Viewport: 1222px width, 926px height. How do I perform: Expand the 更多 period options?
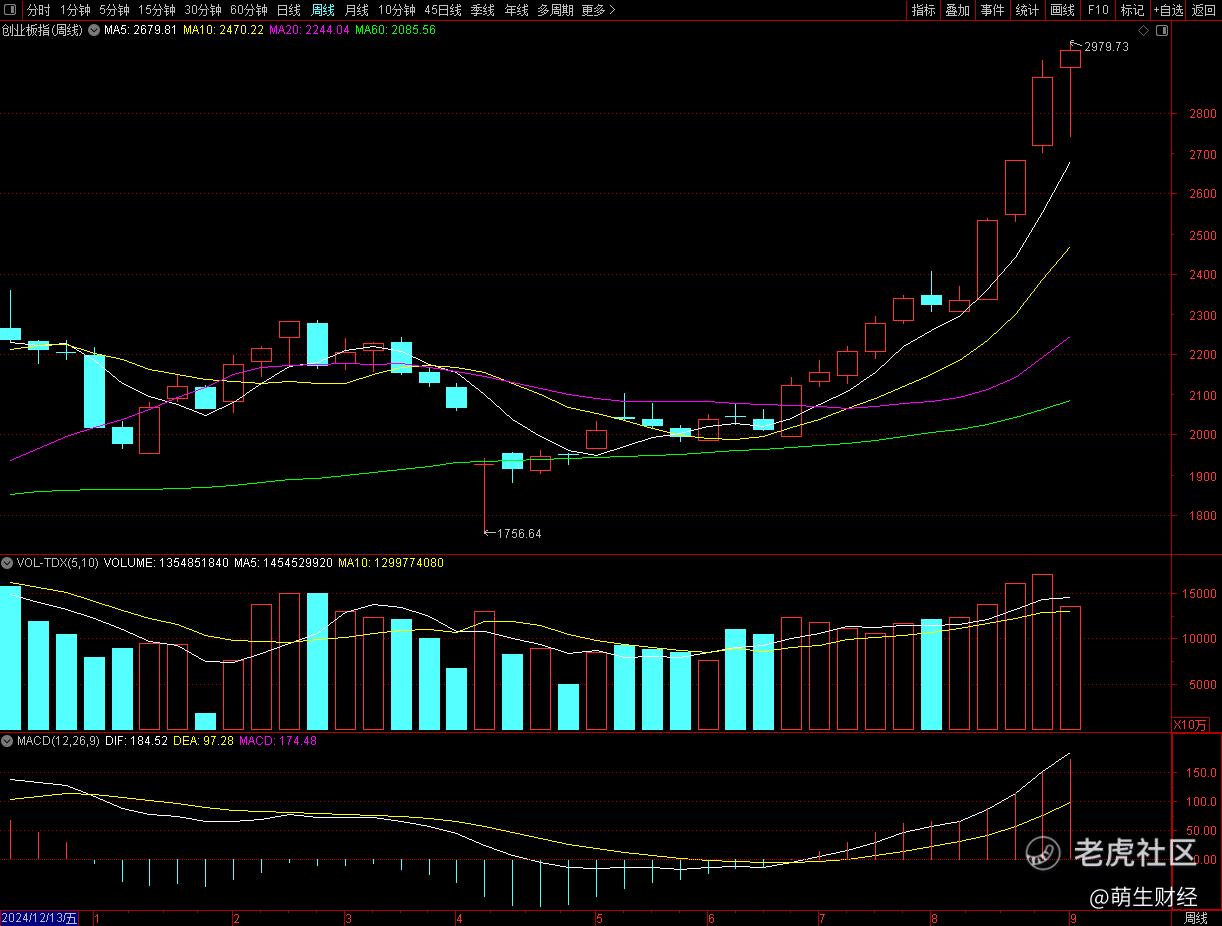(x=598, y=10)
